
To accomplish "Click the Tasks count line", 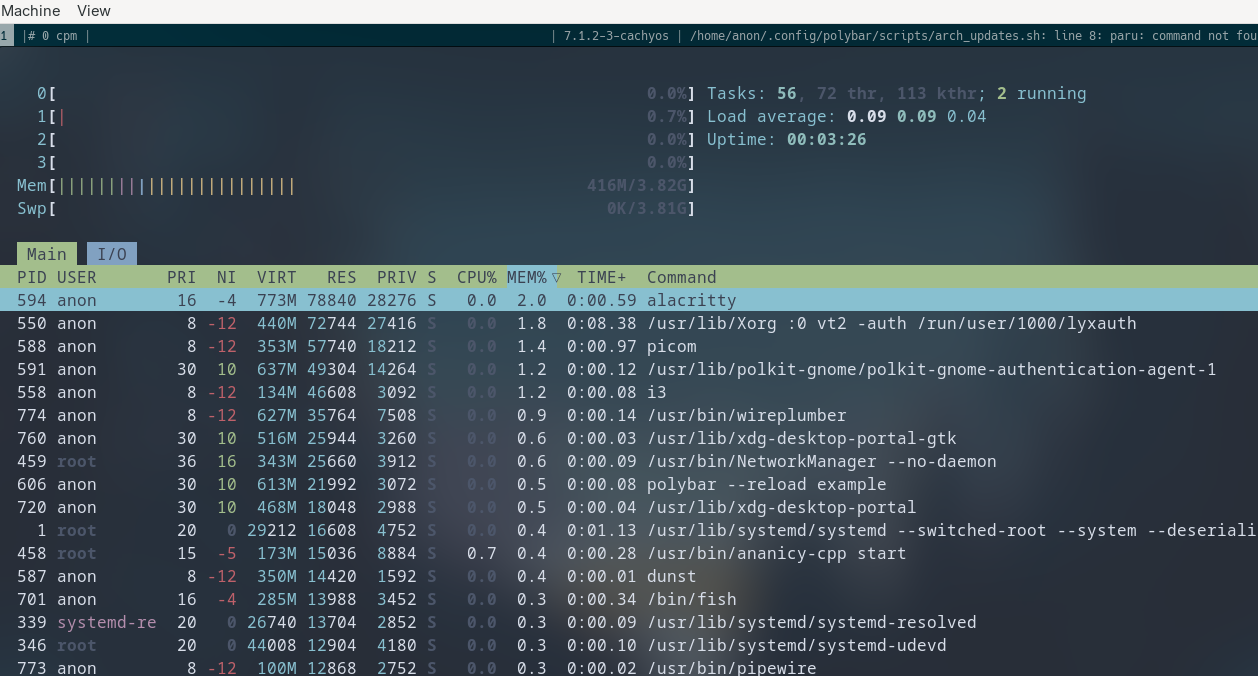I will point(897,93).
